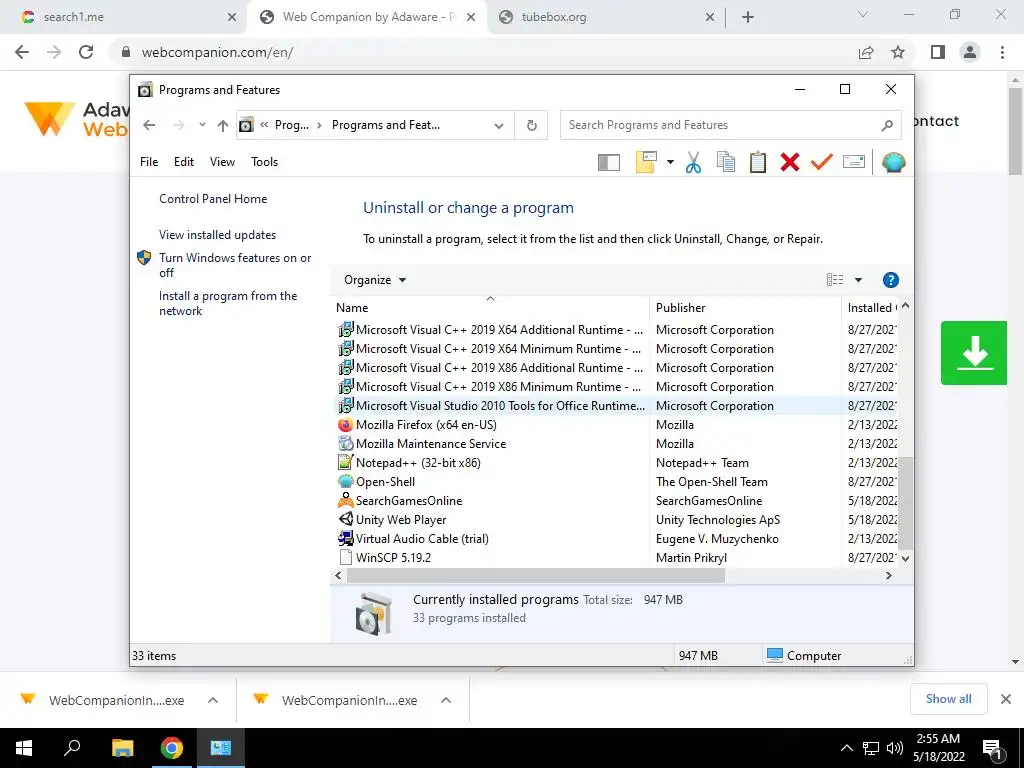Viewport: 1024px width, 768px height.
Task: Click Install a program from the network
Action: pos(228,303)
